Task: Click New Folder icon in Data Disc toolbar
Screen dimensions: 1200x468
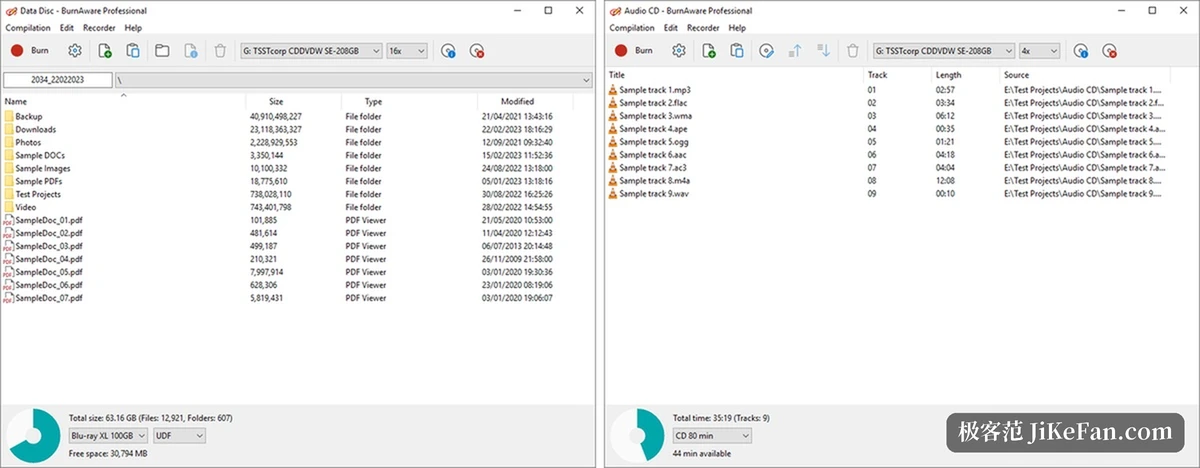Action: pyautogui.click(x=163, y=50)
